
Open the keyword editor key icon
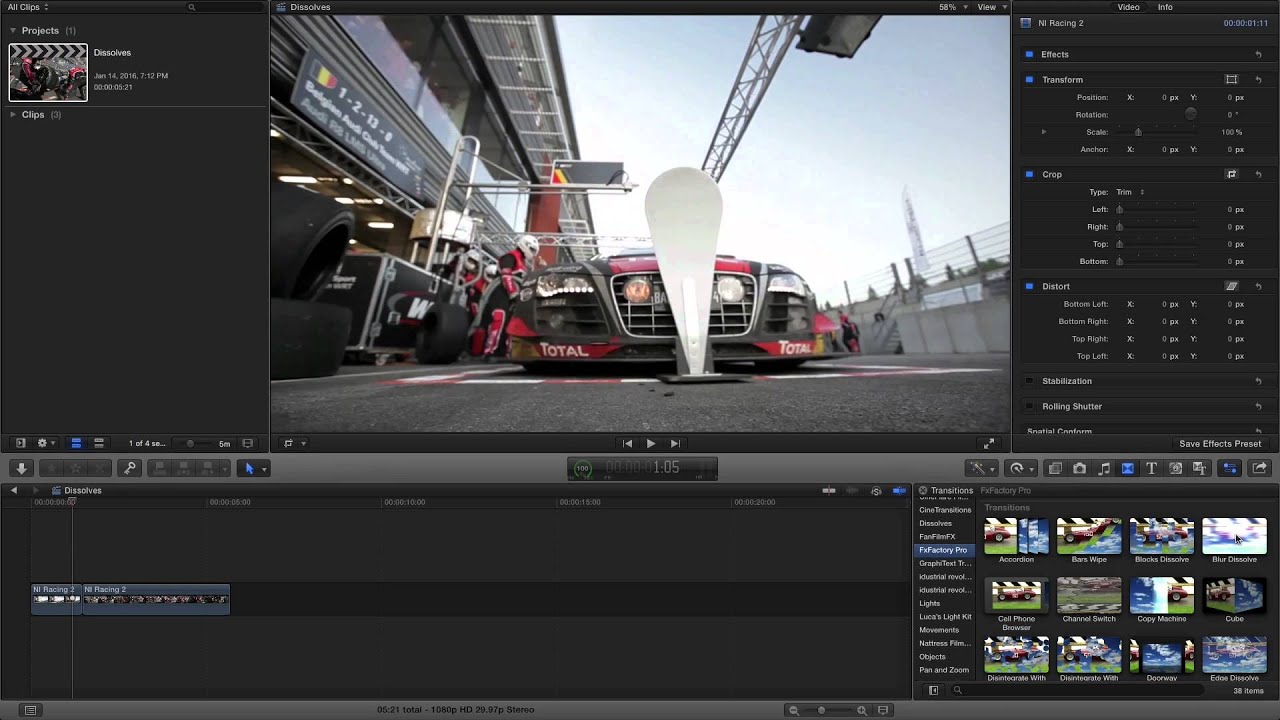[x=130, y=468]
